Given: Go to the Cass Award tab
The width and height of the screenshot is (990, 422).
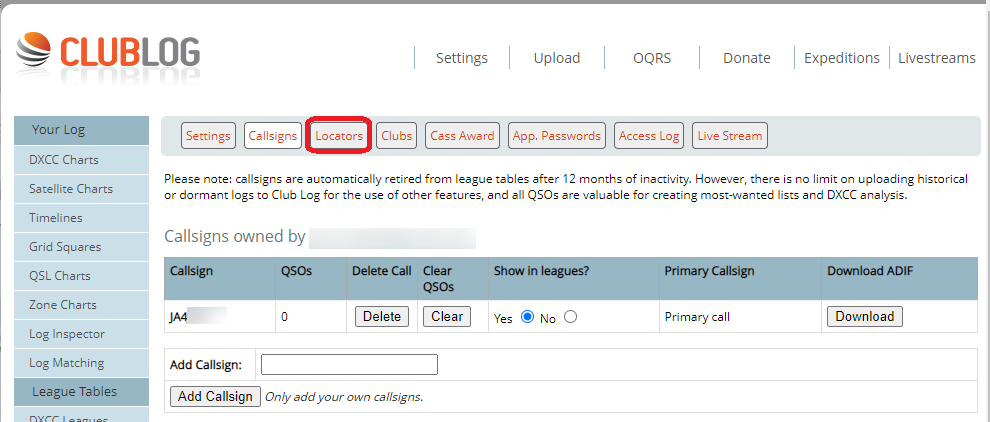Looking at the screenshot, I should (462, 136).
